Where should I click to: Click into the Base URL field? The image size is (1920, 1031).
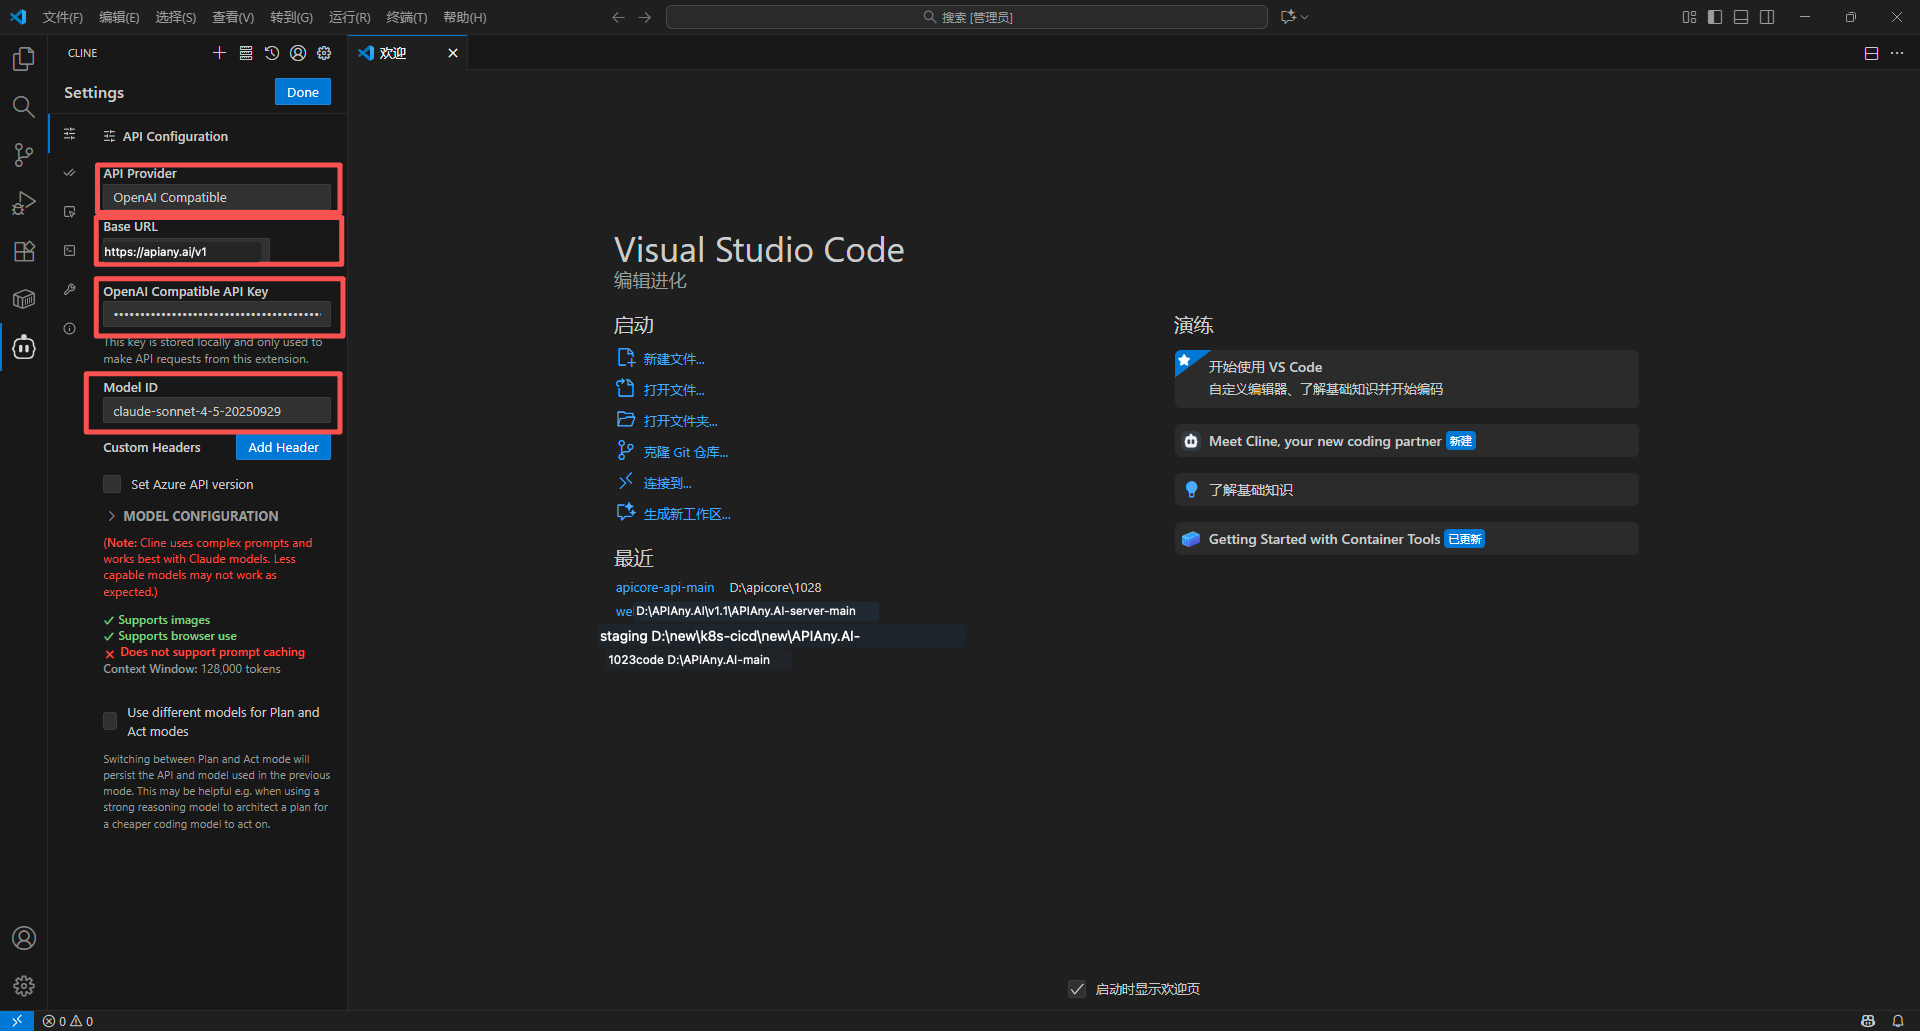[x=186, y=252]
